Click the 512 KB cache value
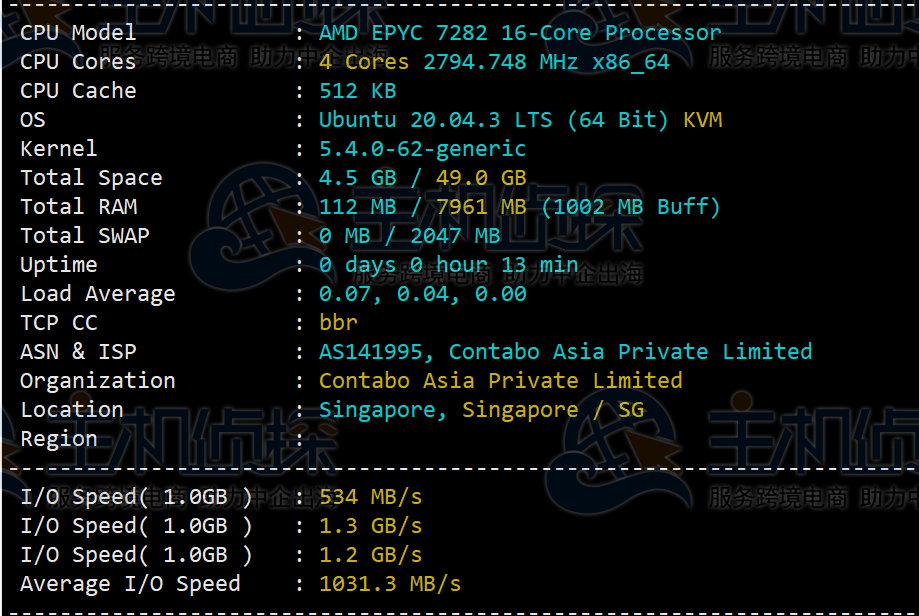 pos(357,91)
